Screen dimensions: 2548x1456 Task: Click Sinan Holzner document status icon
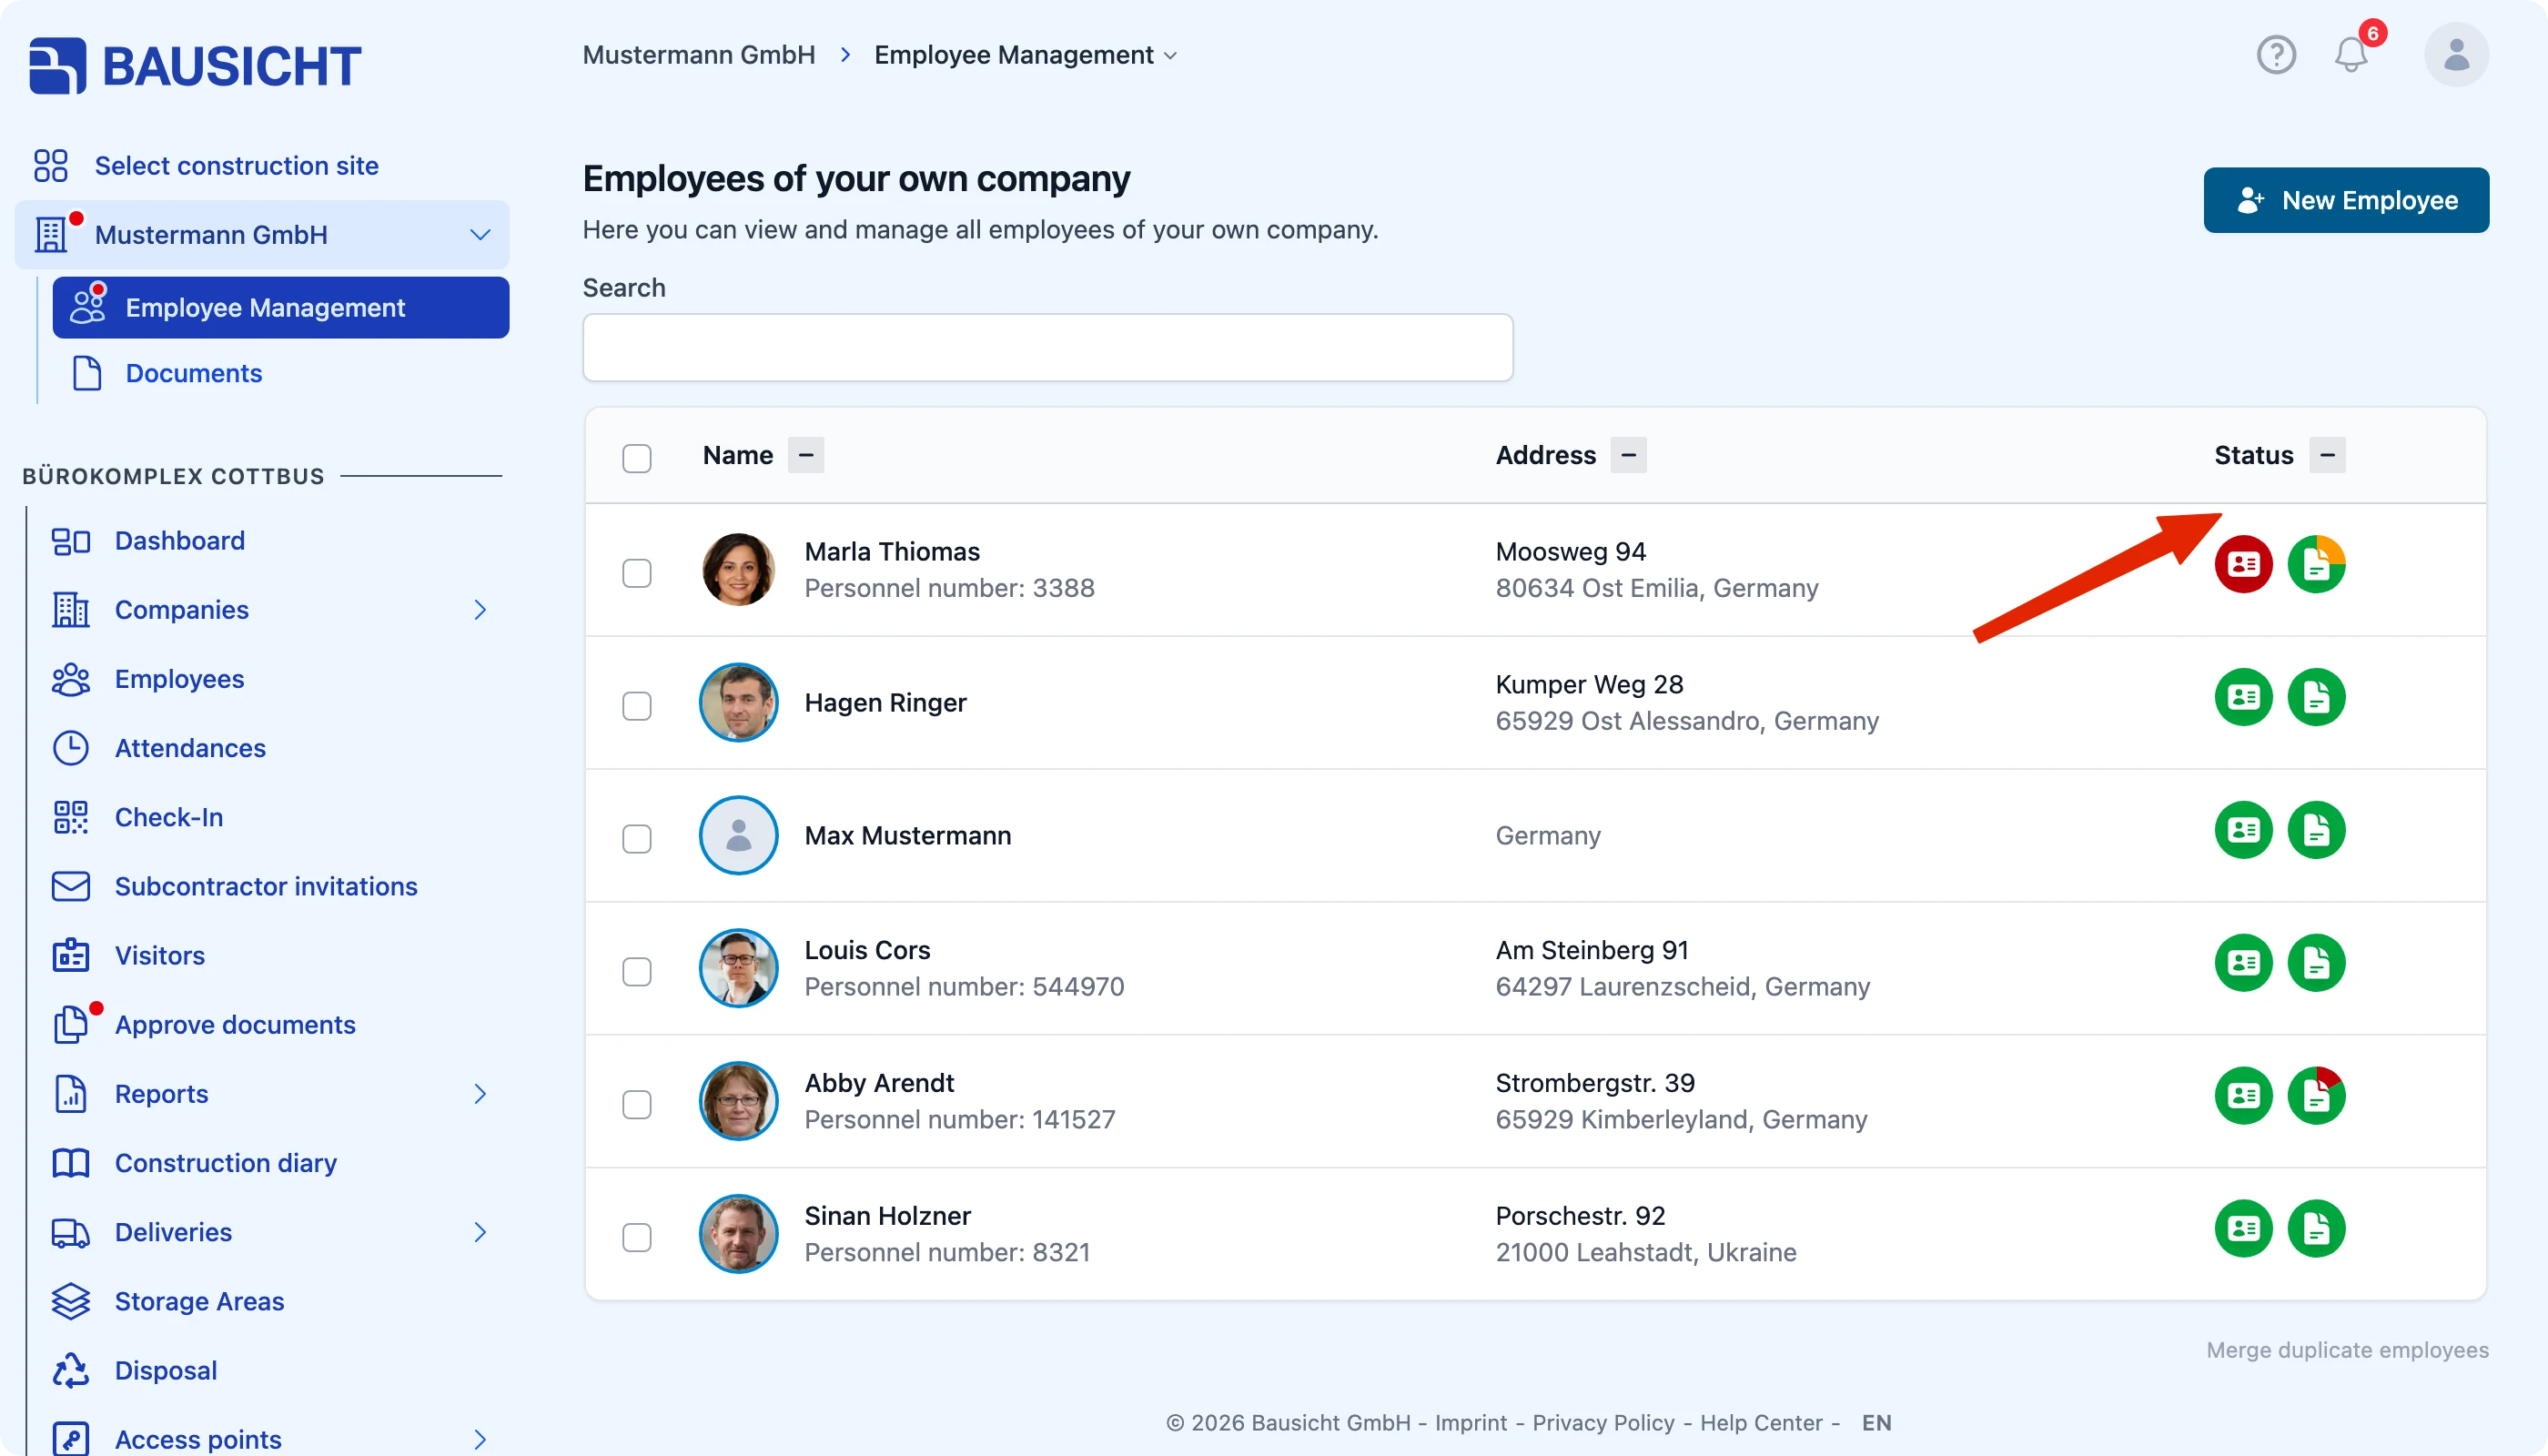pyautogui.click(x=2316, y=1229)
